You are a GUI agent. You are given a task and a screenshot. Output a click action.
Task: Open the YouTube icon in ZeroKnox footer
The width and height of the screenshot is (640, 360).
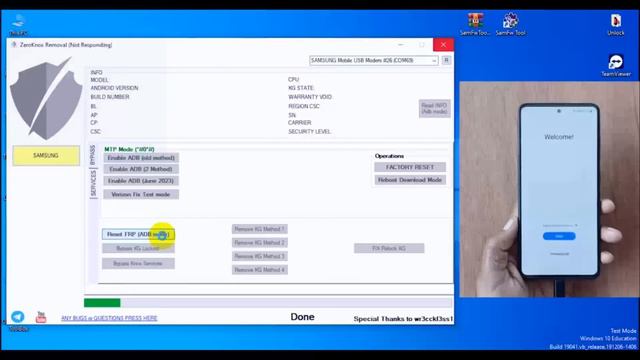coord(41,317)
